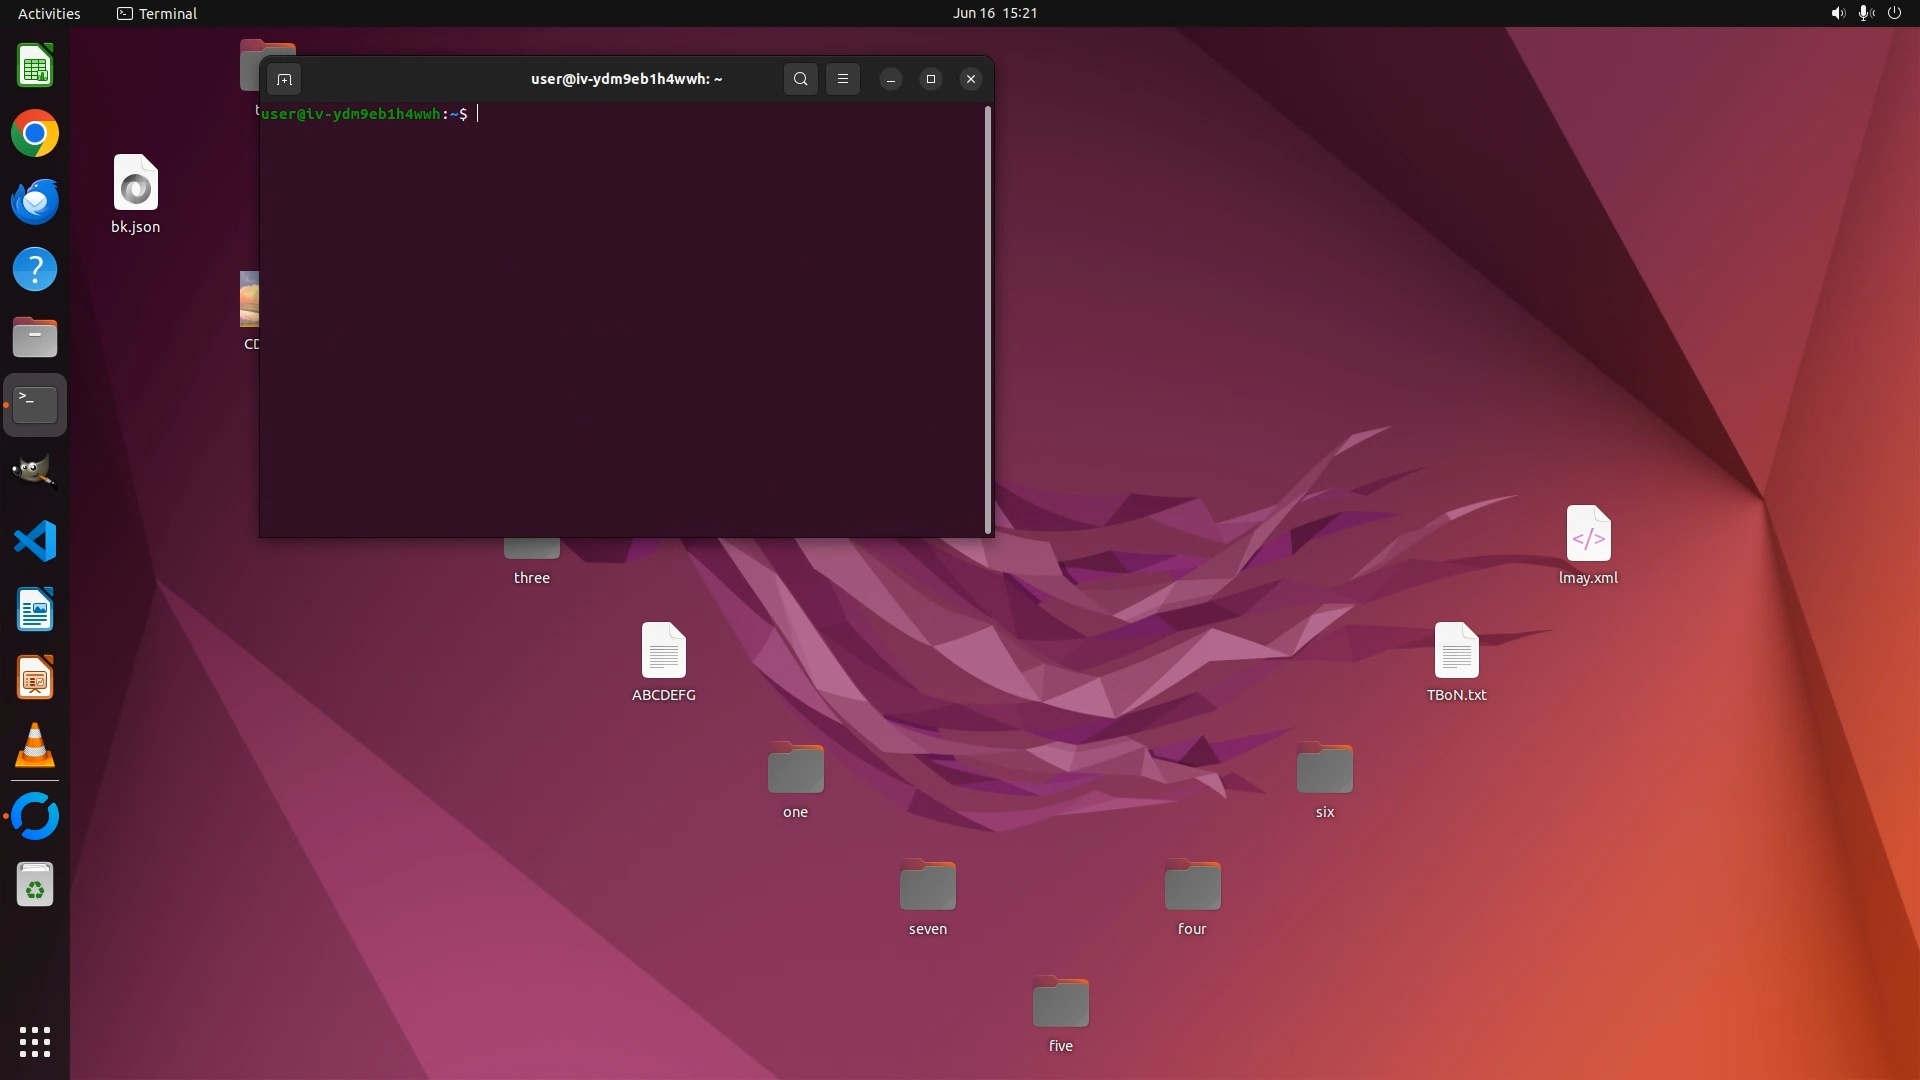Click the volume icon in system tray

1837,13
